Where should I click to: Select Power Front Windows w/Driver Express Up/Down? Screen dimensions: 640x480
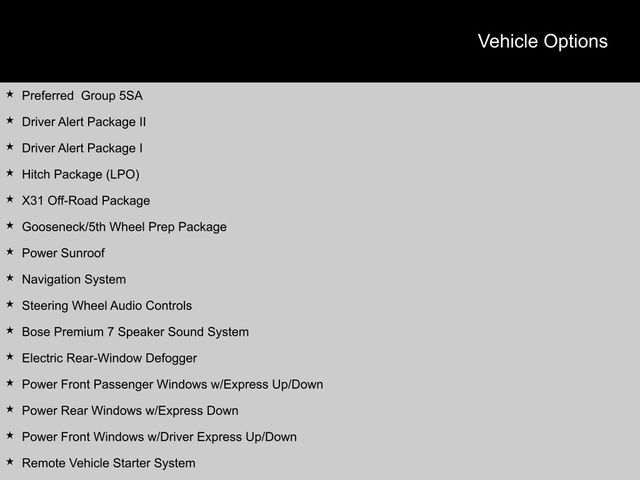[x=159, y=437]
